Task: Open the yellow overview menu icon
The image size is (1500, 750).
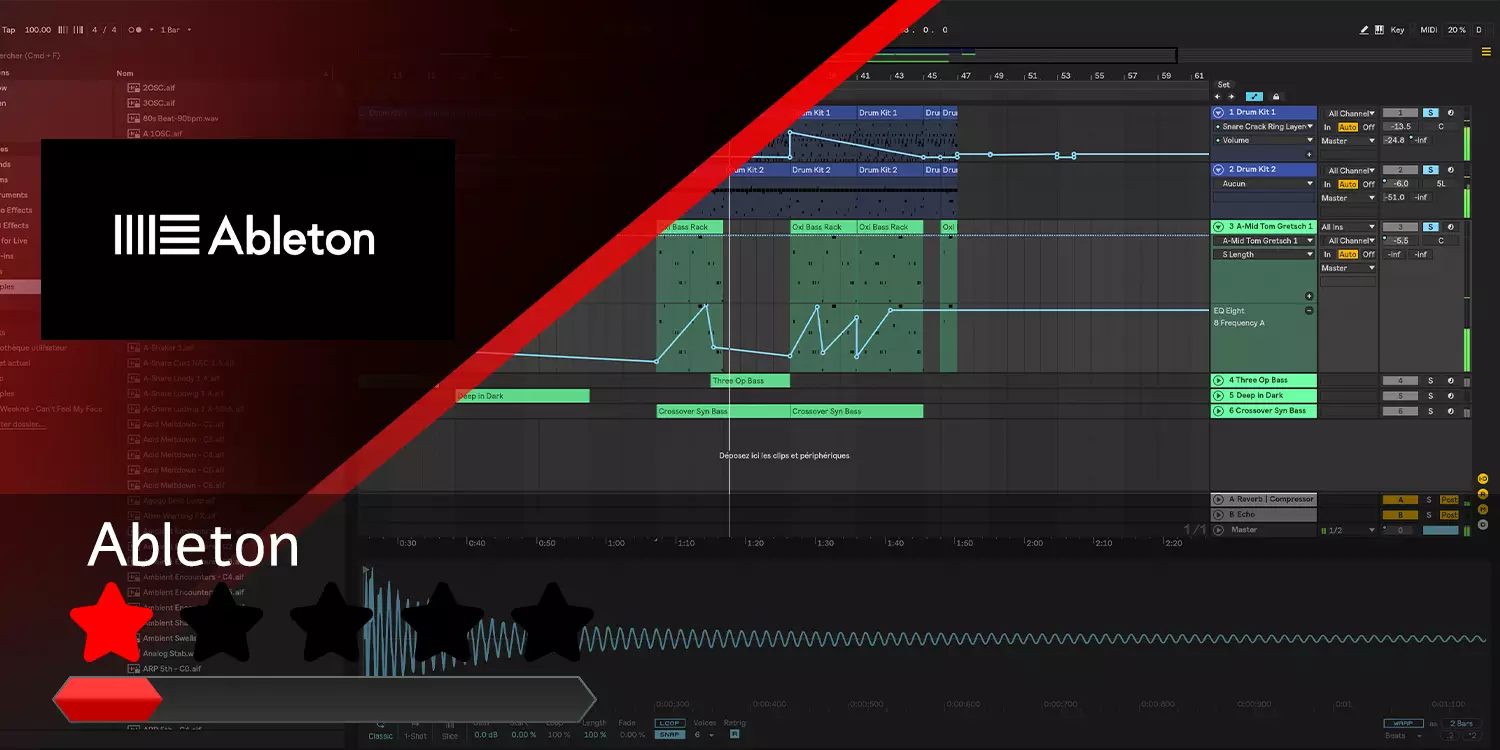Action: coord(1486,51)
